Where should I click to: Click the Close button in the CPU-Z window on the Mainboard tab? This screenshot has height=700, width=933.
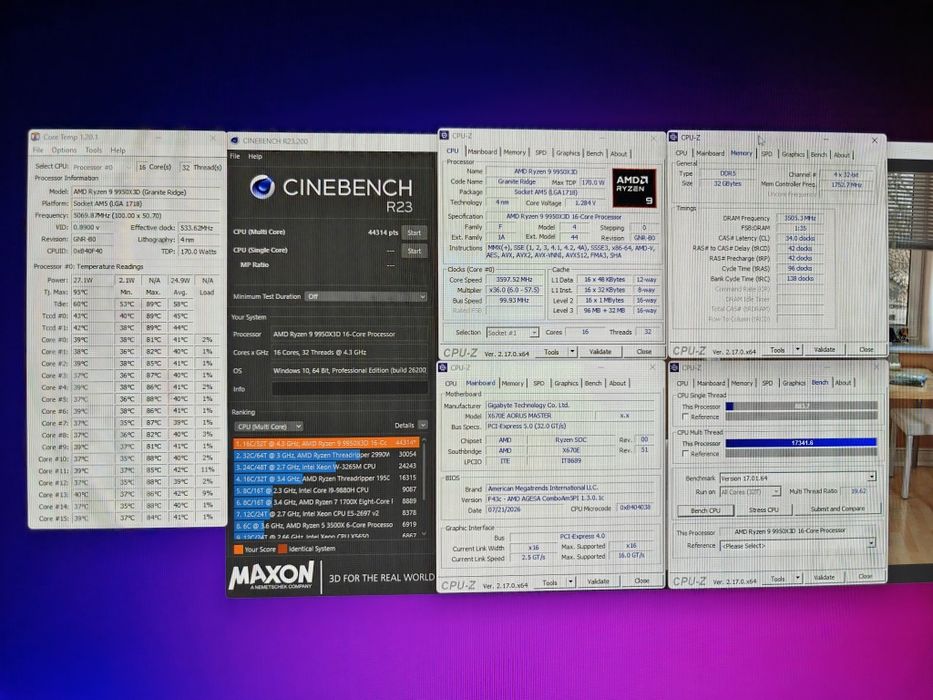pyautogui.click(x=641, y=581)
